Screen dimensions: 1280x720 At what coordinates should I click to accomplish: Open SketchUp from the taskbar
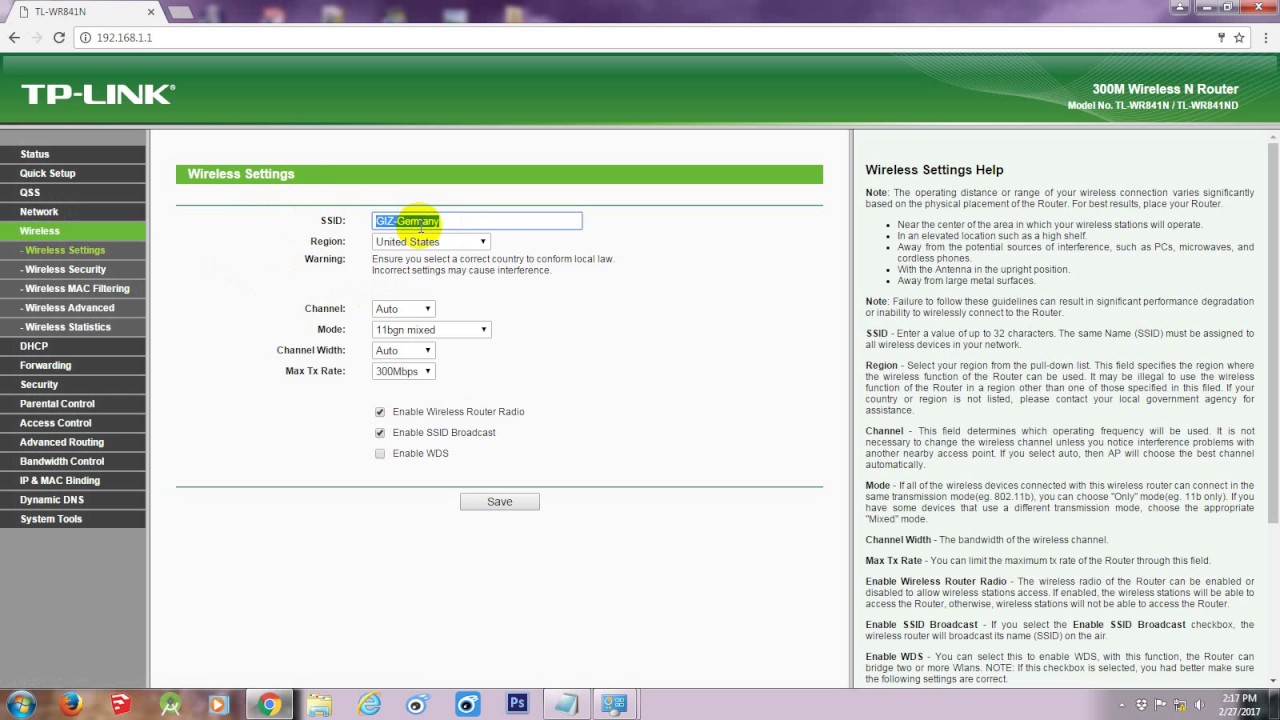121,704
